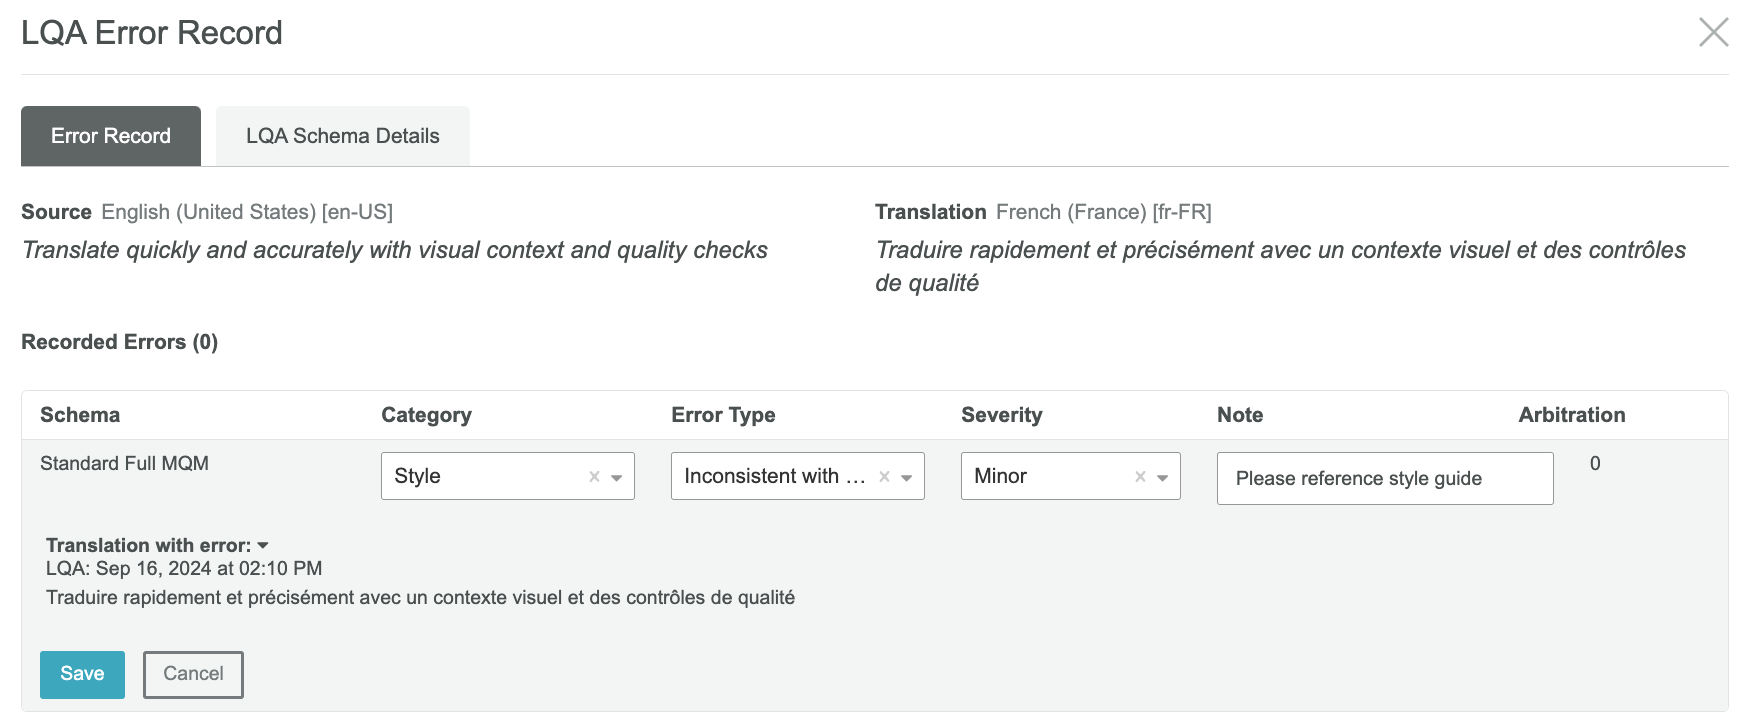This screenshot has height=728, width=1750.
Task: Click the Style category combo box
Action: click(508, 476)
